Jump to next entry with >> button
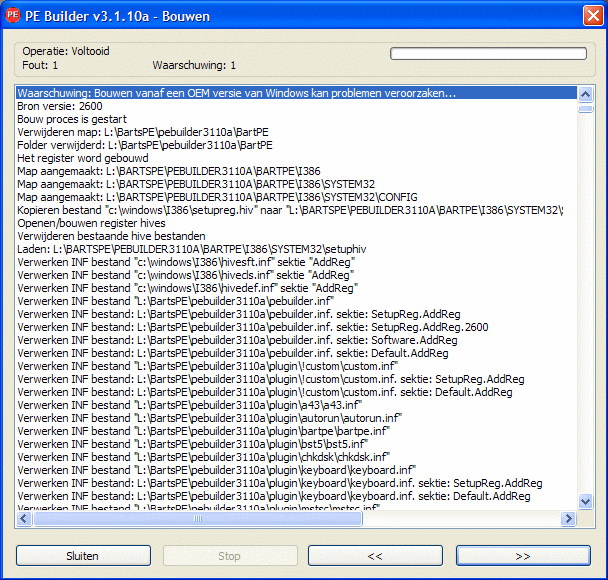Image resolution: width=608 pixels, height=580 pixels. pos(523,556)
